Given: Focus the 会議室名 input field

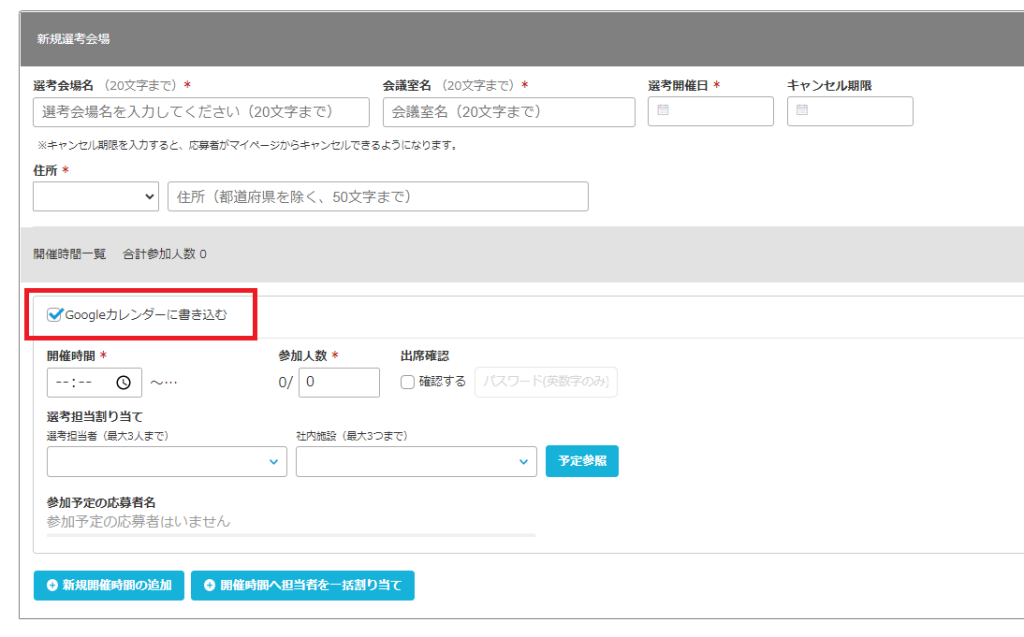Looking at the screenshot, I should pyautogui.click(x=508, y=112).
